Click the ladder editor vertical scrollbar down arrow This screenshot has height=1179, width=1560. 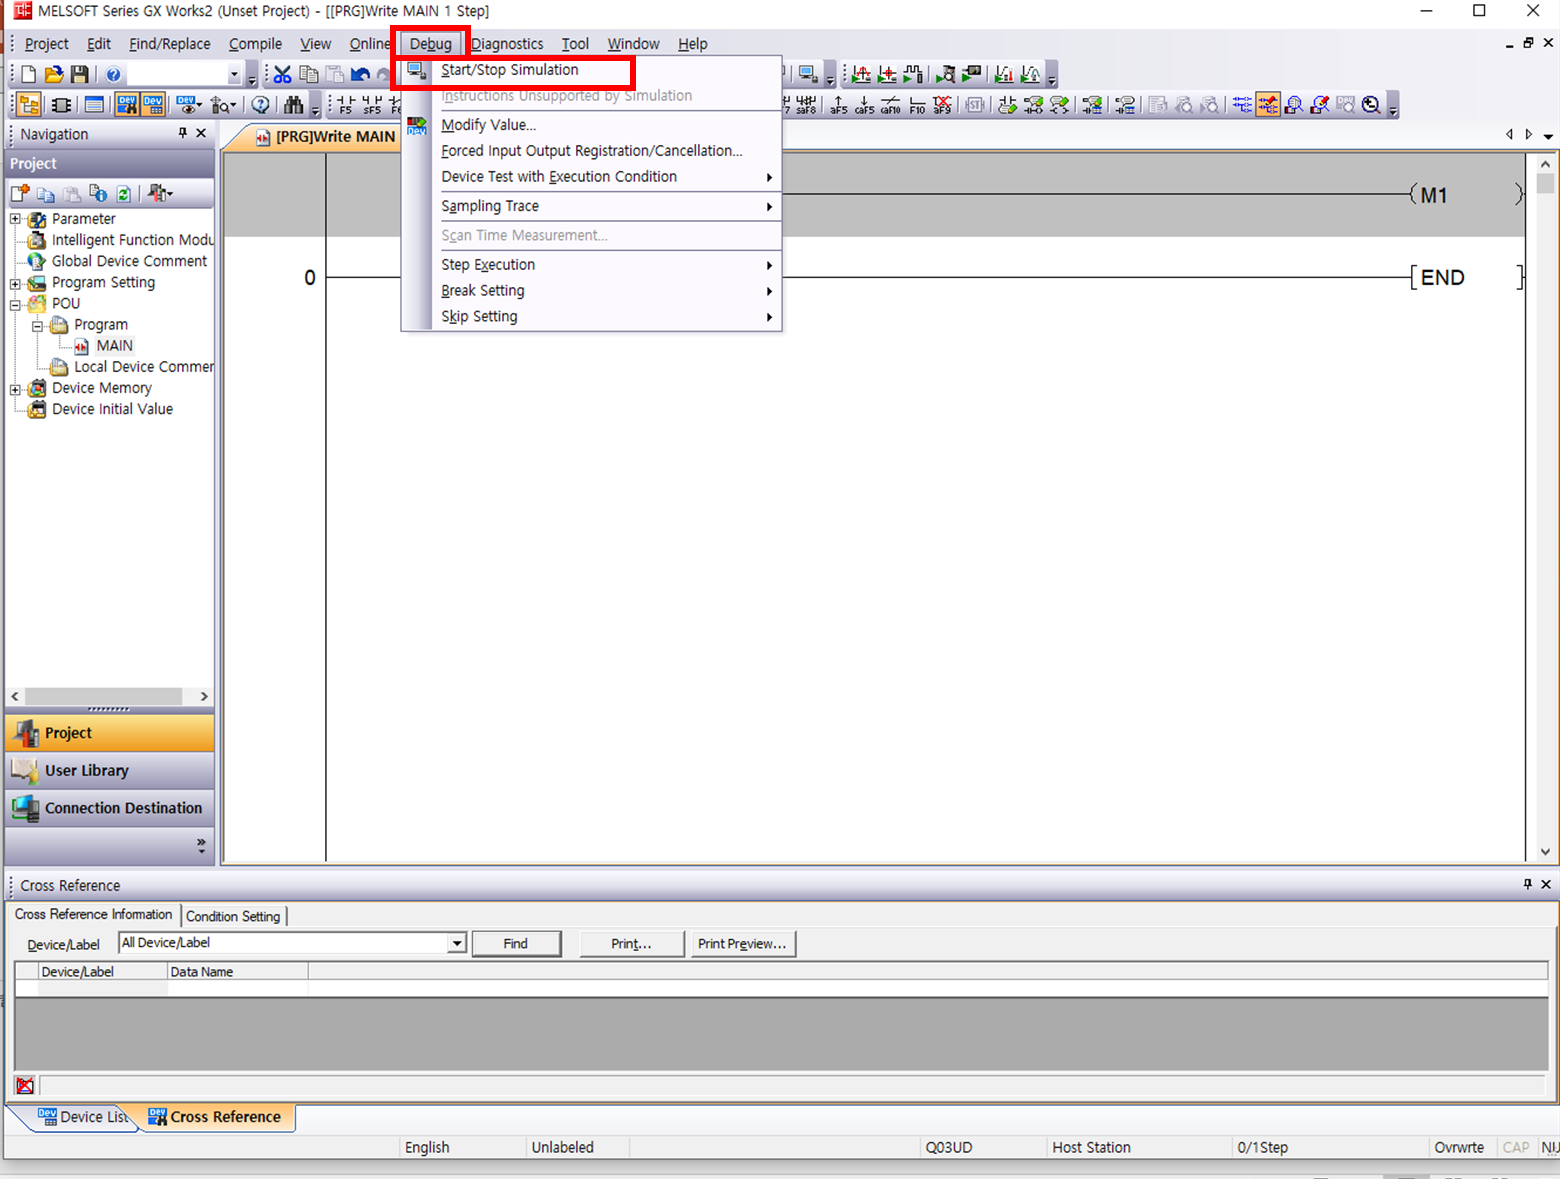[x=1545, y=852]
